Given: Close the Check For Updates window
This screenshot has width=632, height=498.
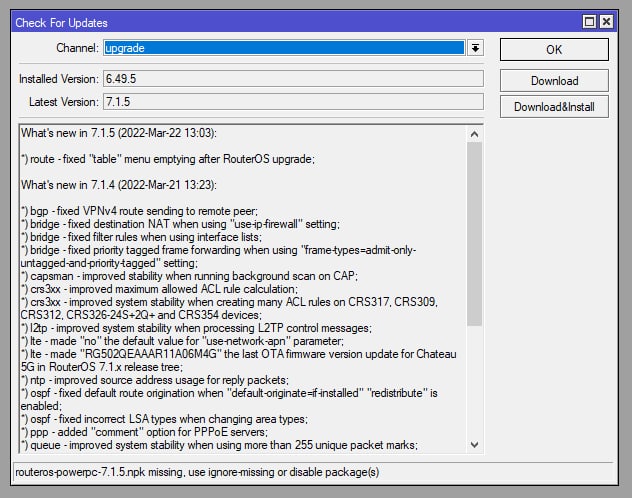Looking at the screenshot, I should click(606, 21).
